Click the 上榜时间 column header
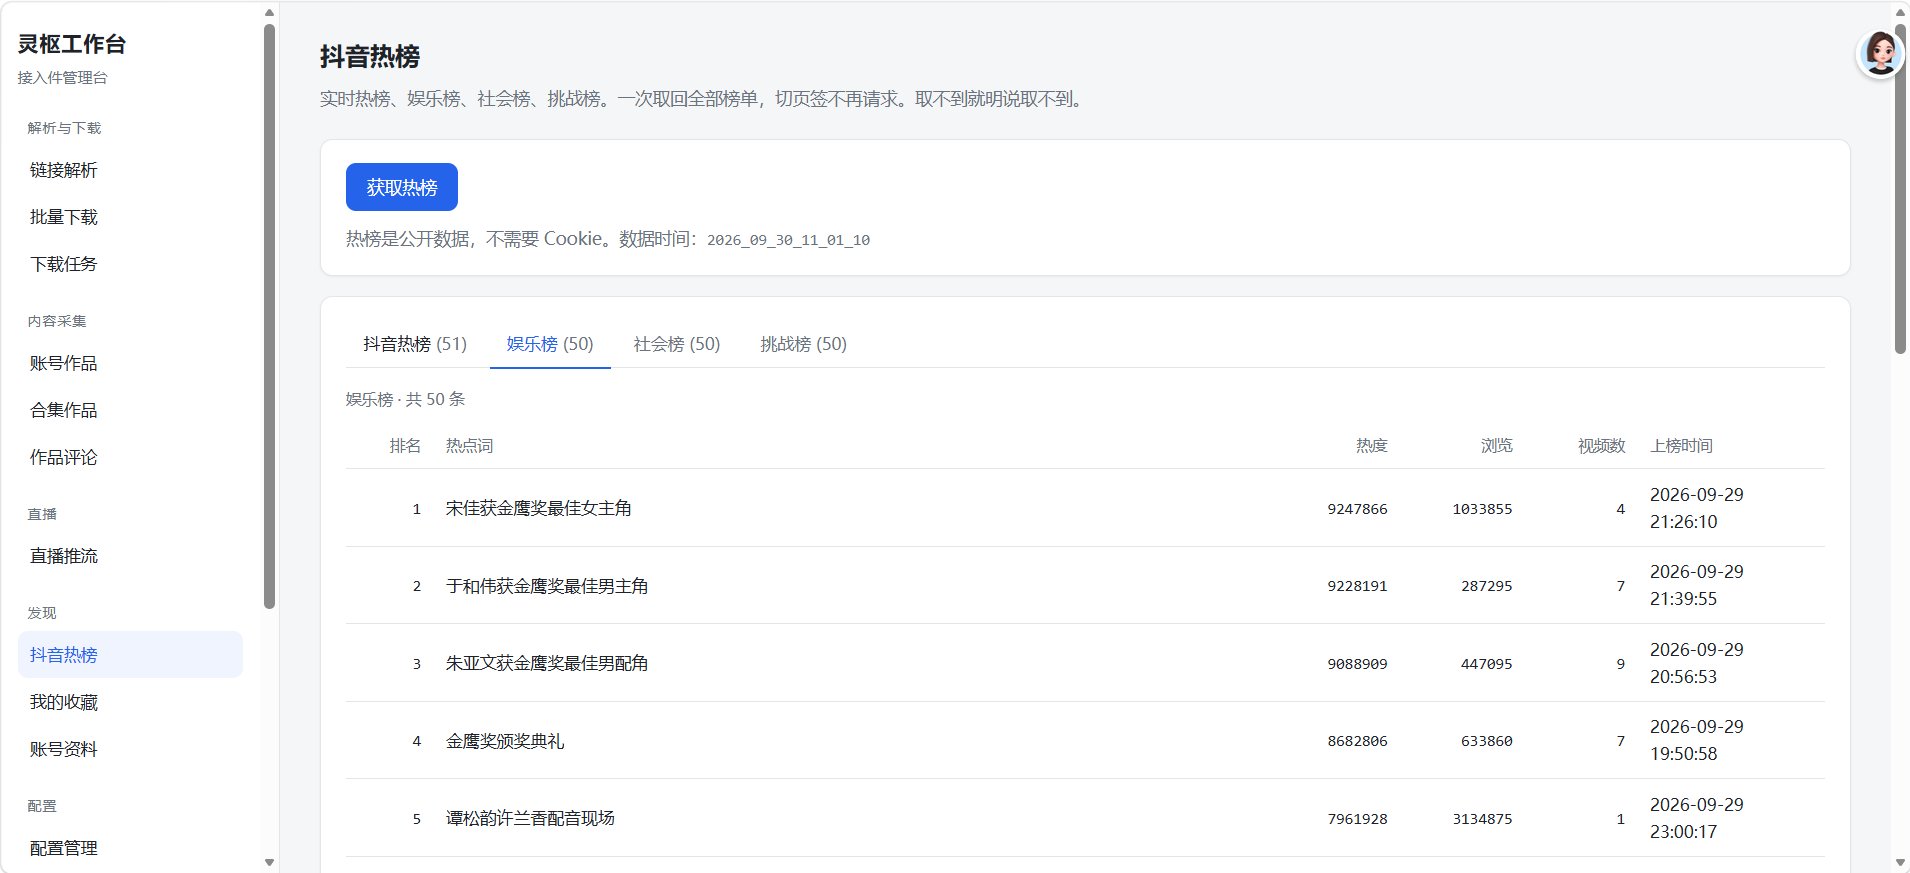The width and height of the screenshot is (1910, 873). 1681,446
